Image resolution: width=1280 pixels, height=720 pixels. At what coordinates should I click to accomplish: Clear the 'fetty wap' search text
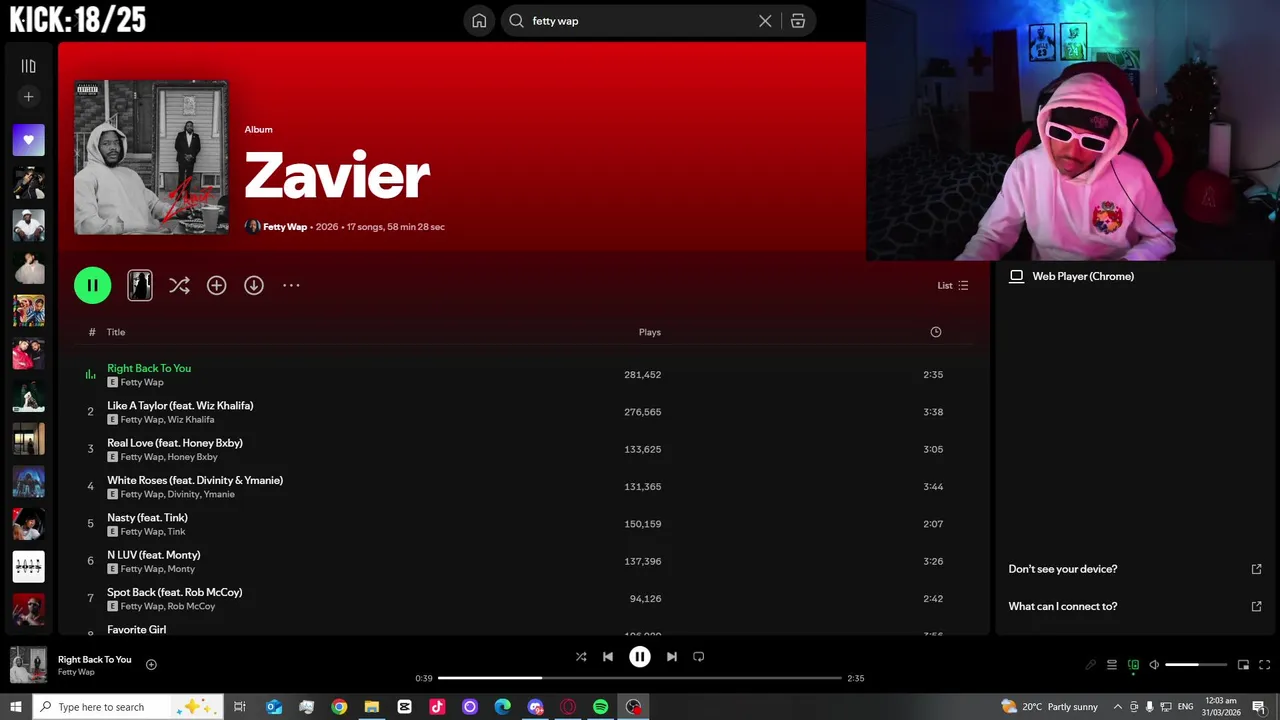(765, 21)
